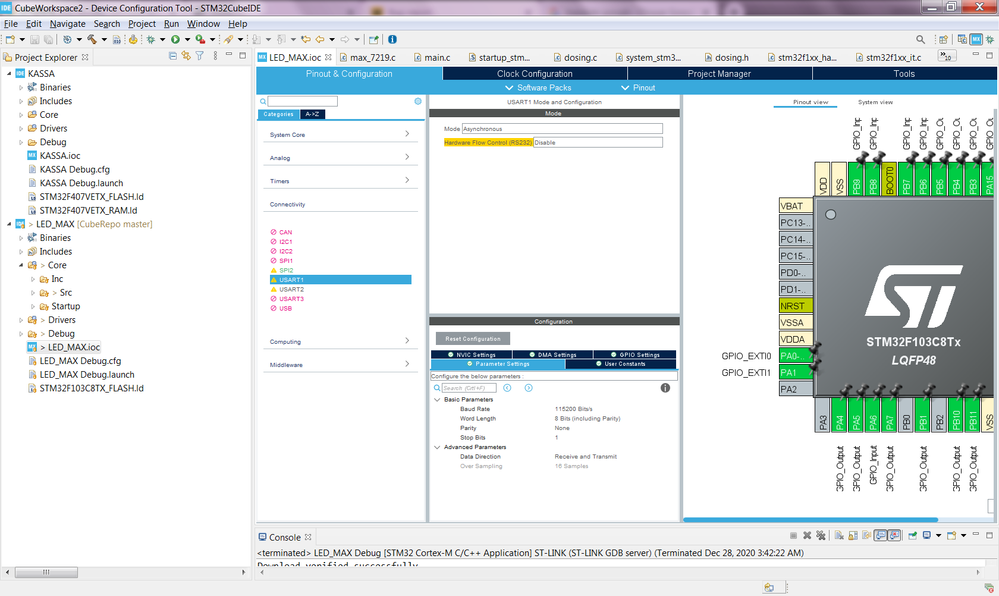This screenshot has width=999, height=596.
Task: Open the Software Packs dropdown
Action: click(x=538, y=88)
